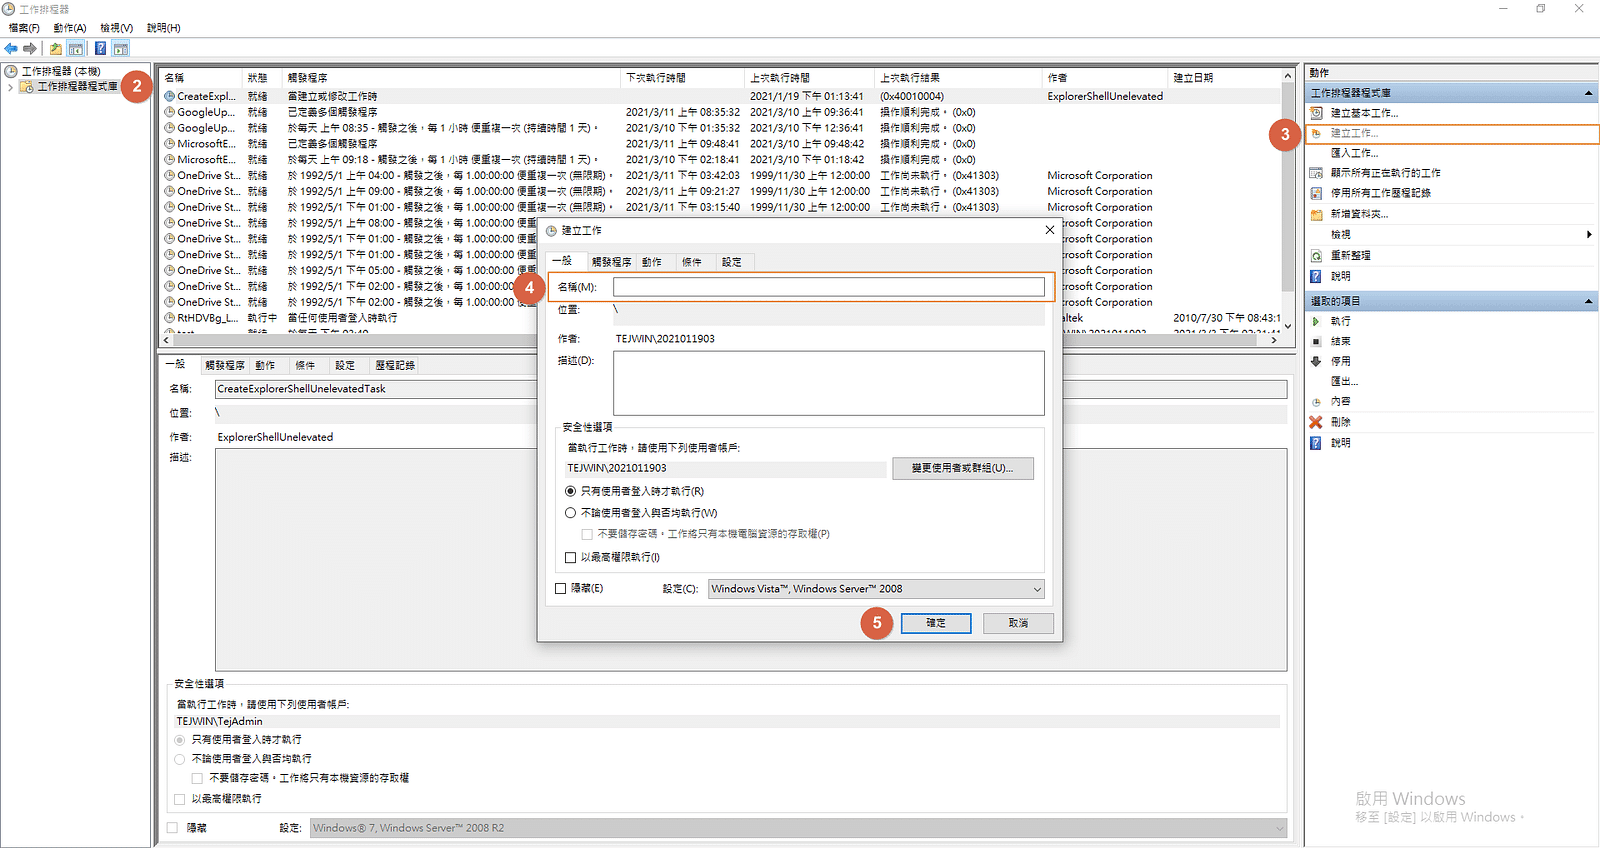Click the 建立基本工作 action icon
The width and height of the screenshot is (1600, 848).
(x=1316, y=113)
